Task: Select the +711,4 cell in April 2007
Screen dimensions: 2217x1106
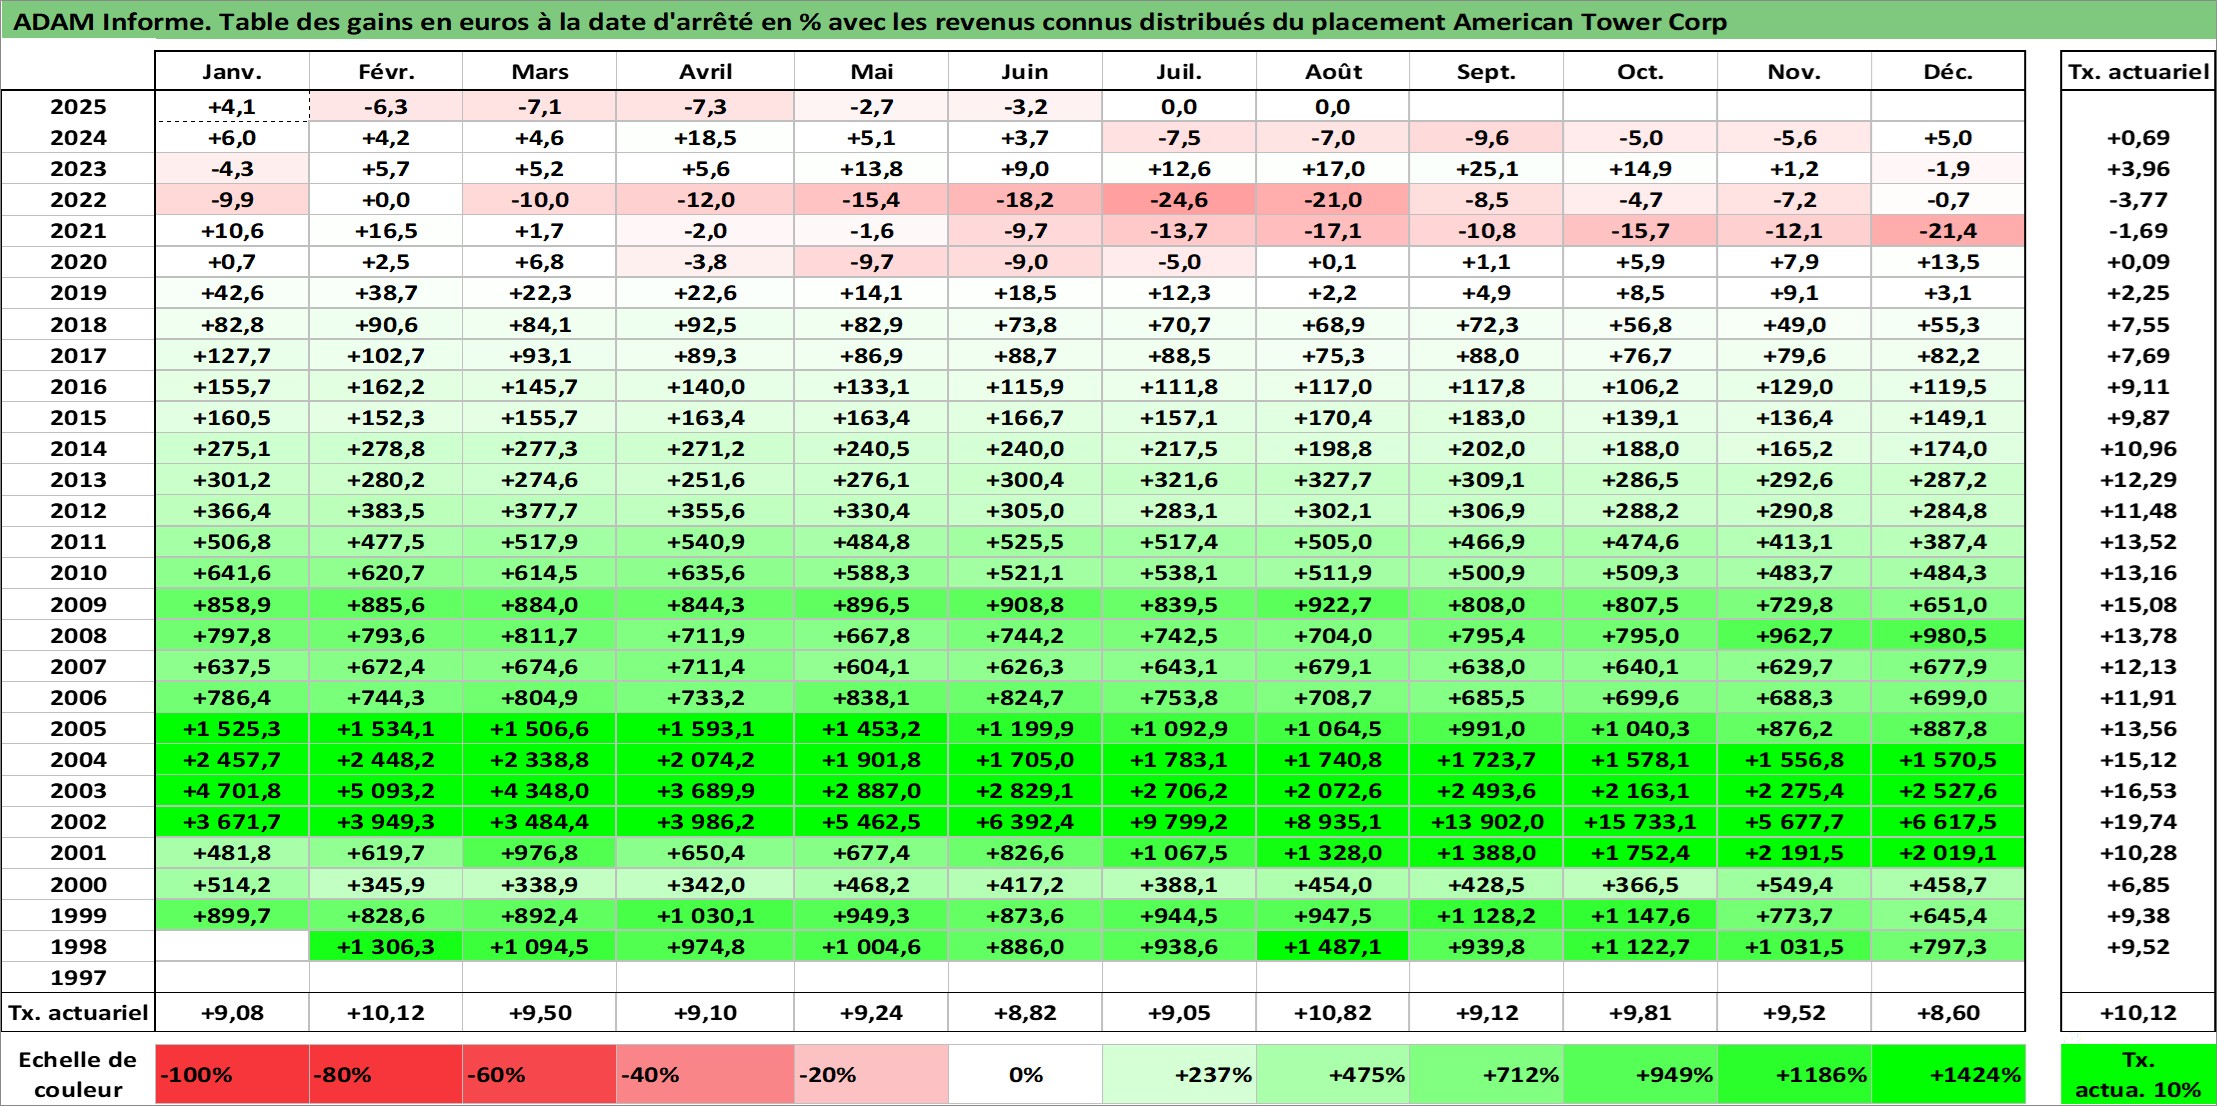Action: pos(705,667)
